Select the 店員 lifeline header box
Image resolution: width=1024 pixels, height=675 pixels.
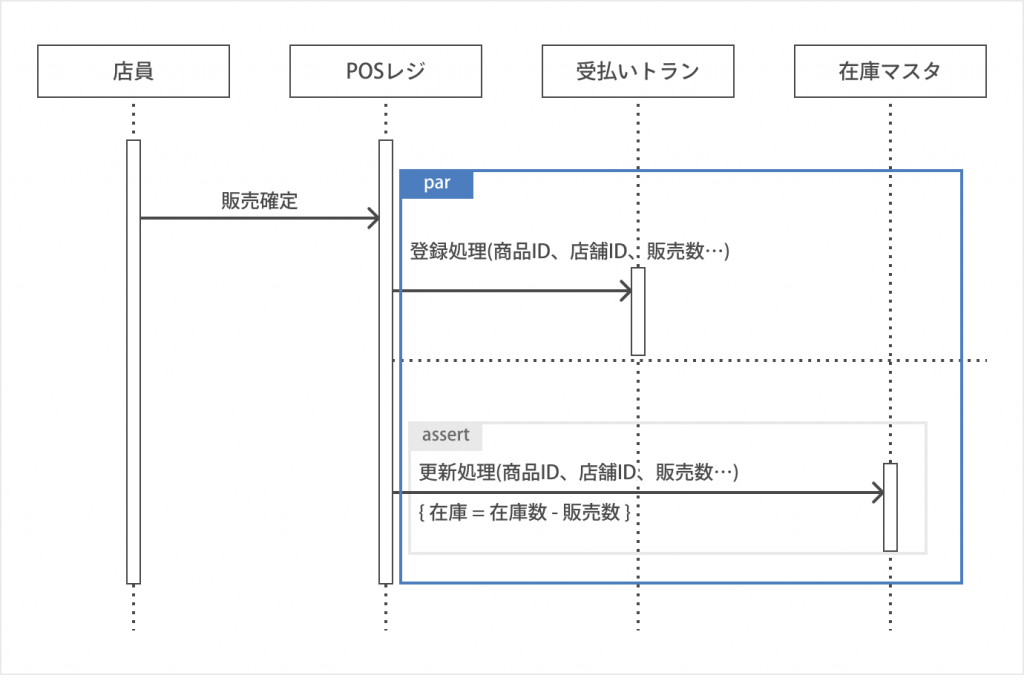133,71
